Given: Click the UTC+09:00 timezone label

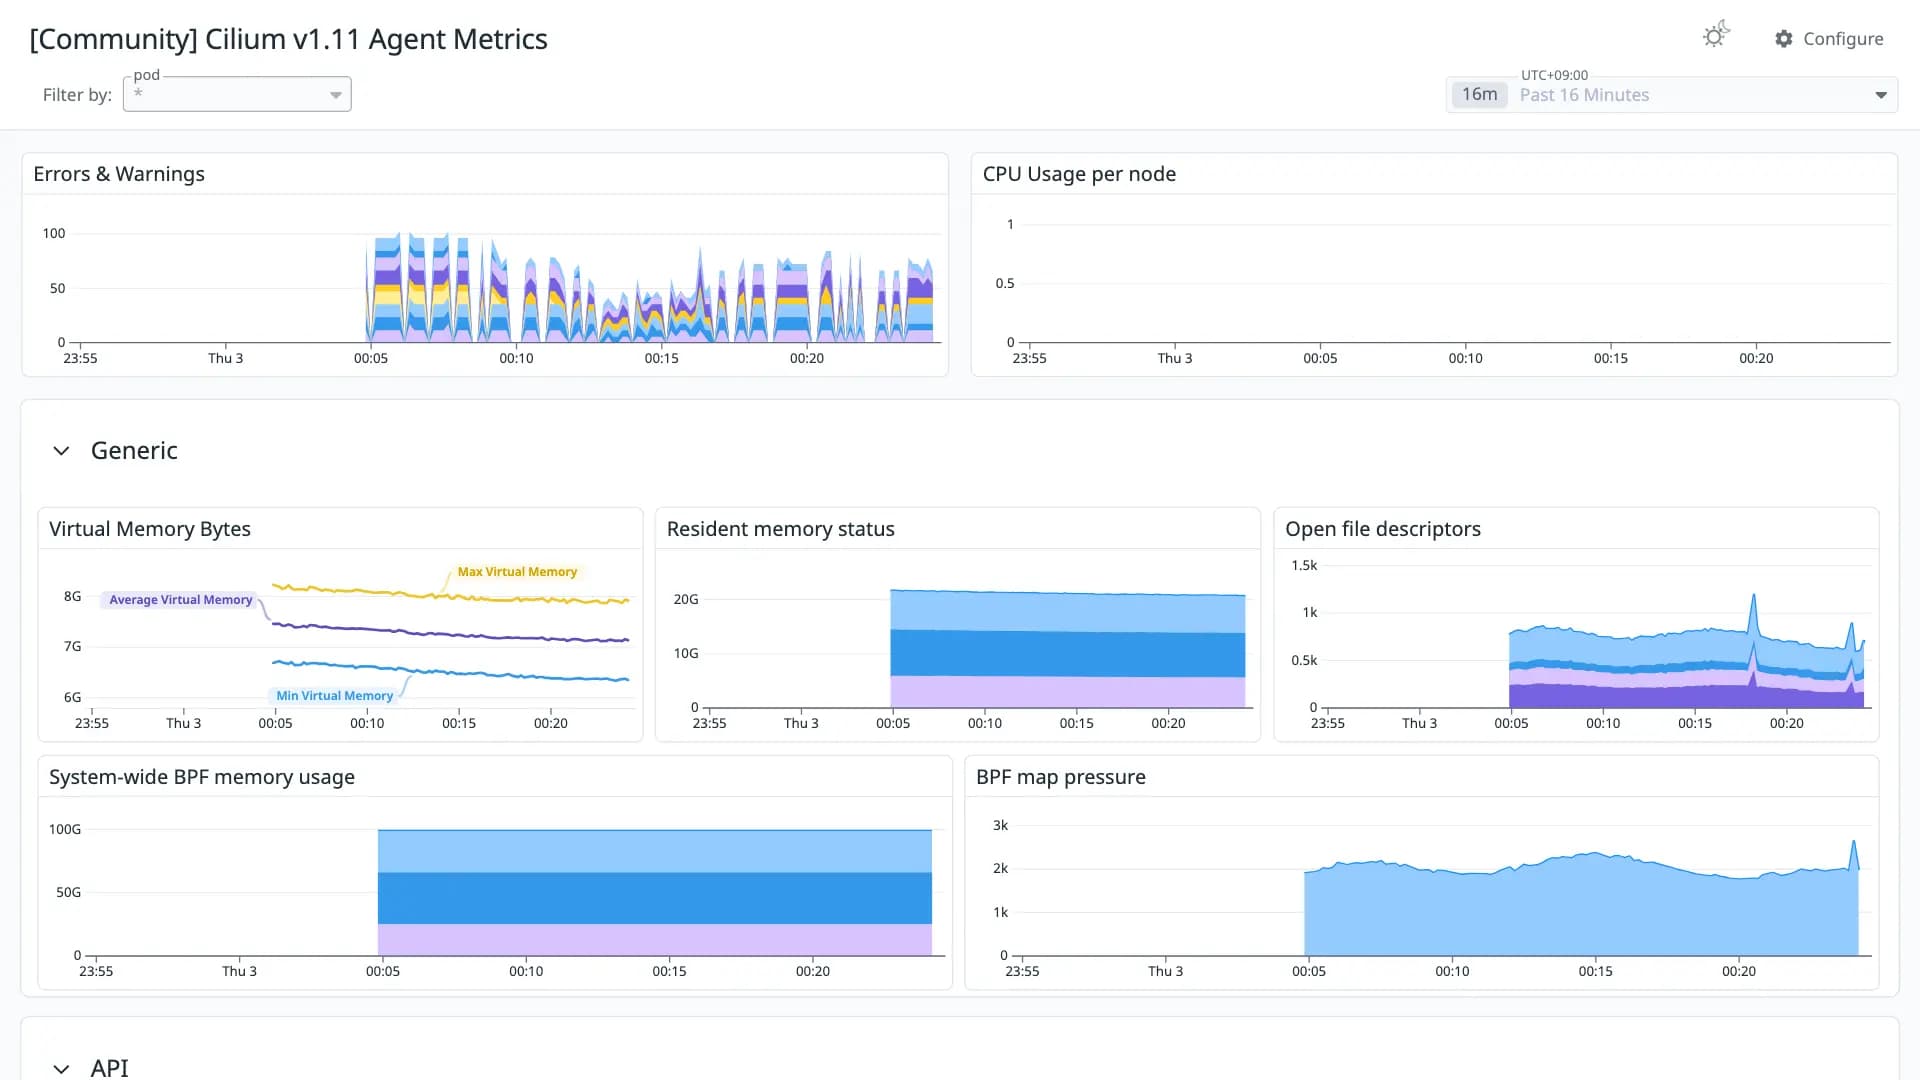Looking at the screenshot, I should (1554, 75).
